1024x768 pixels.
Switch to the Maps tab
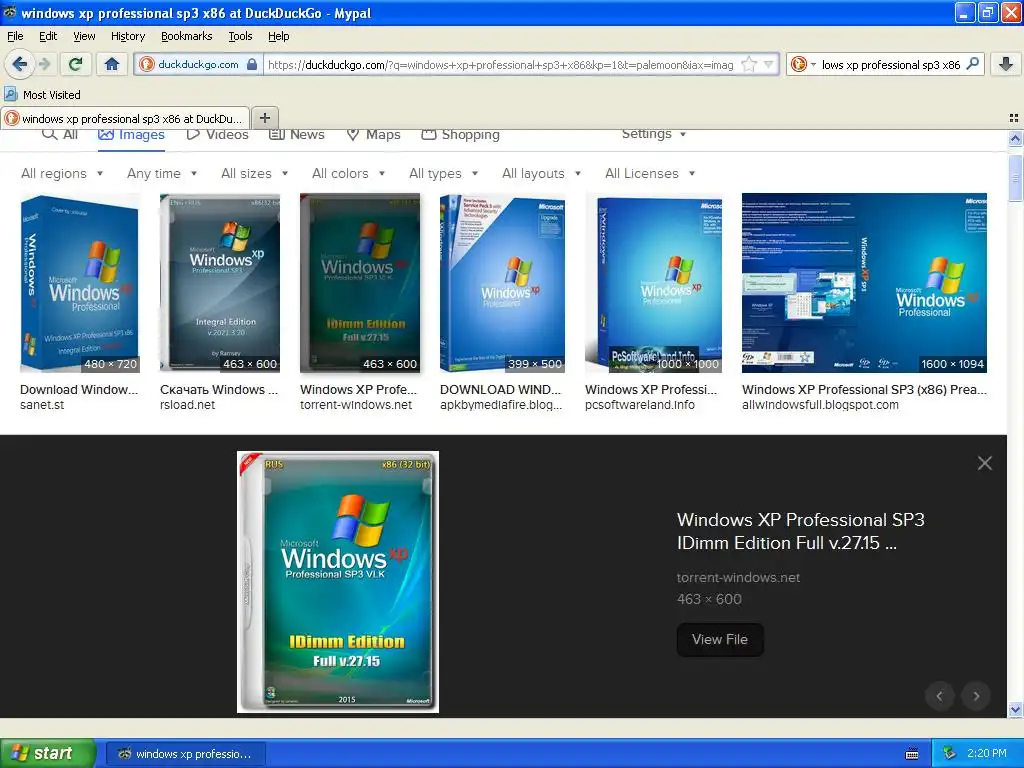tap(373, 135)
